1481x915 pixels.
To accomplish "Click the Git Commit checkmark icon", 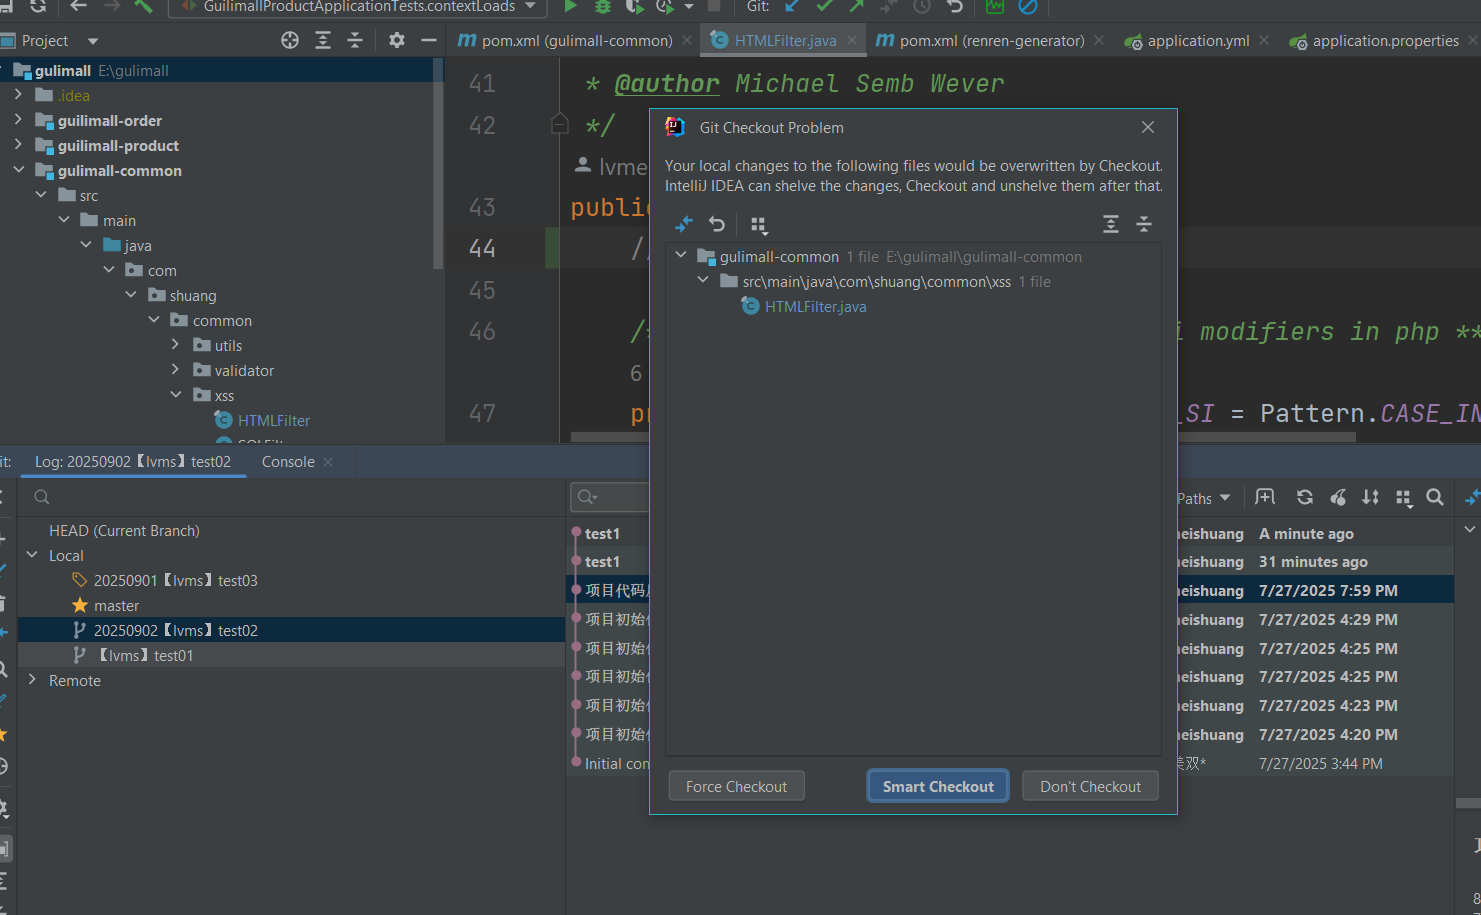I will 824,7.
